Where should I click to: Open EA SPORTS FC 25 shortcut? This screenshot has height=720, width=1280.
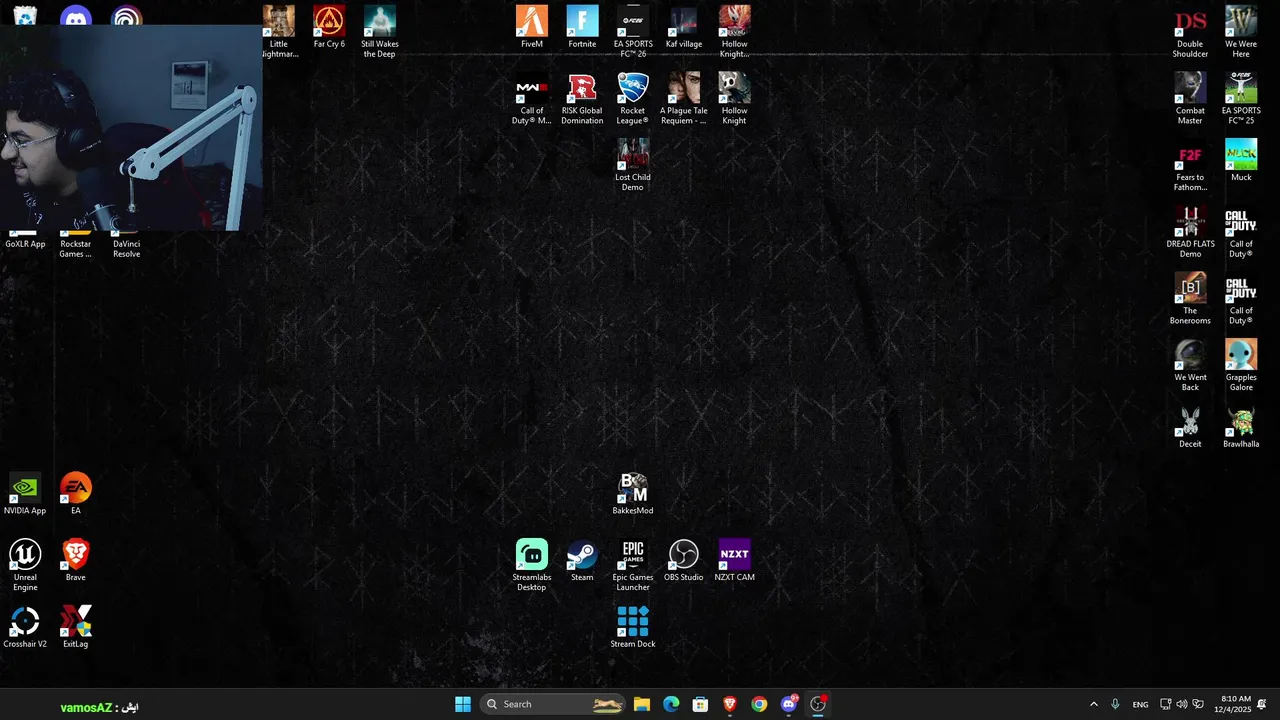point(1241,99)
